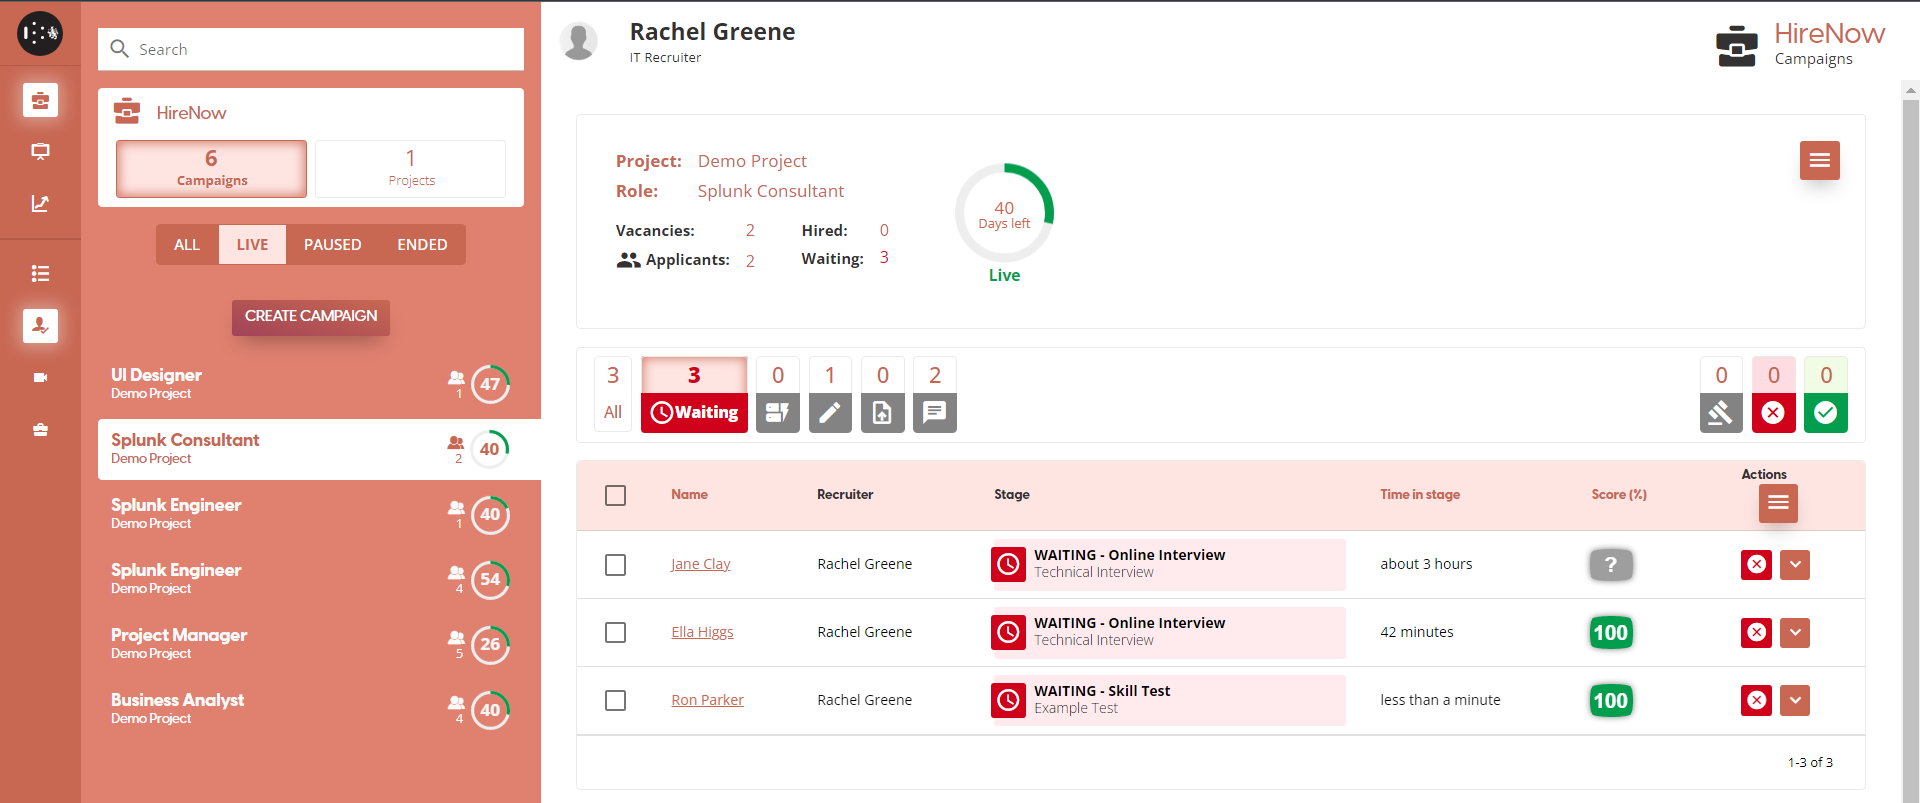This screenshot has height=803, width=1920.
Task: Open Ella Higgs candidate profile link
Action: tap(702, 632)
